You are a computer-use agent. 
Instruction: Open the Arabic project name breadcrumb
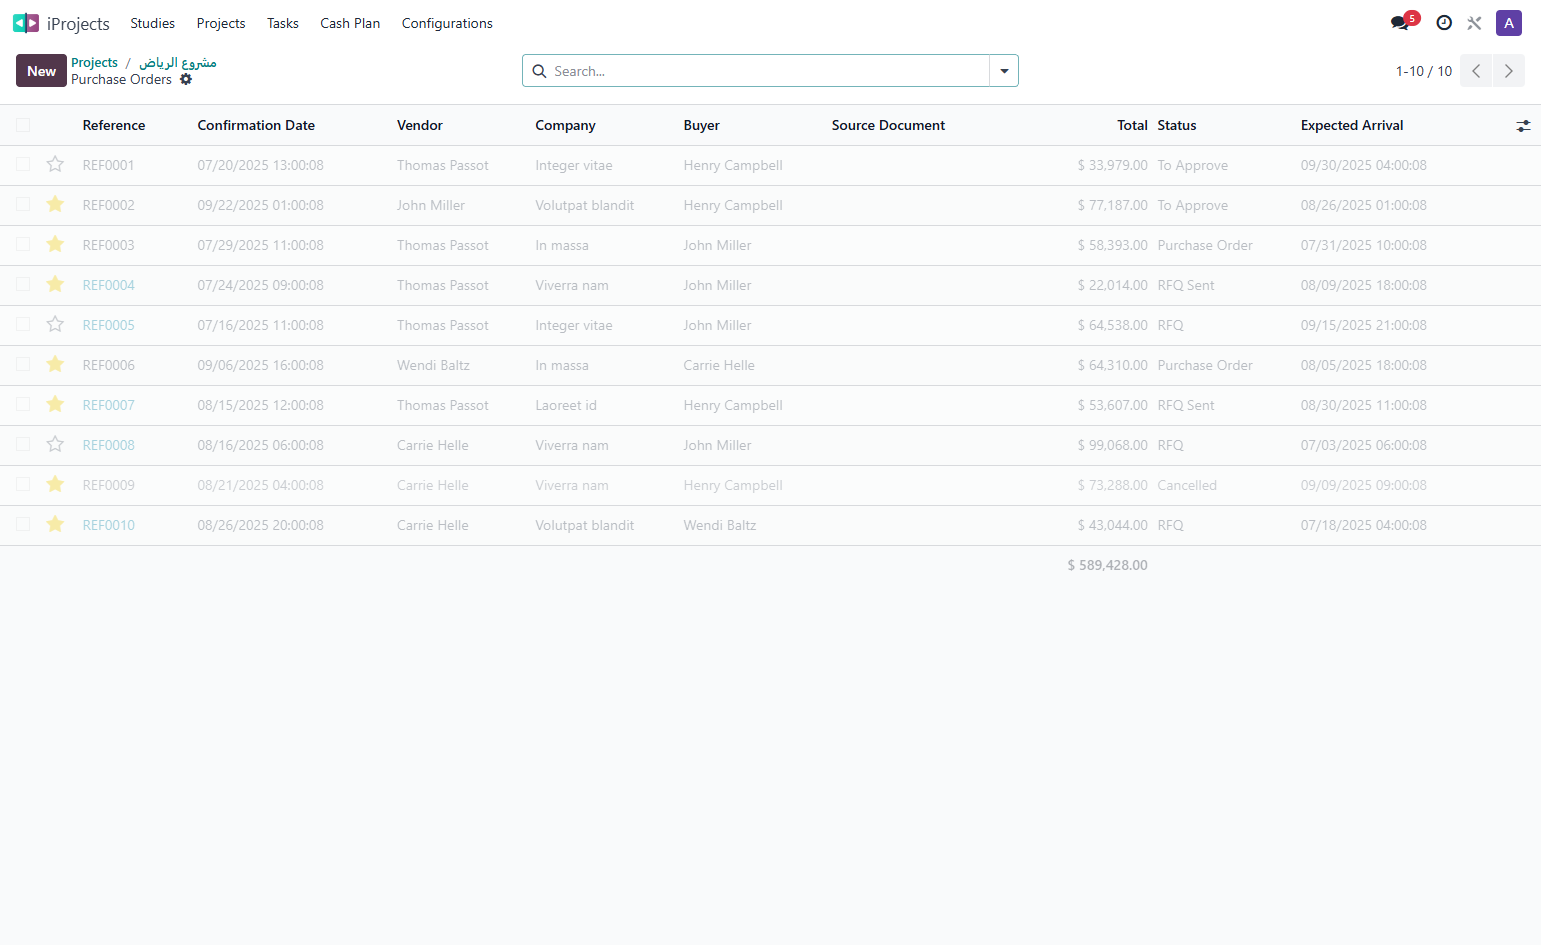point(178,62)
